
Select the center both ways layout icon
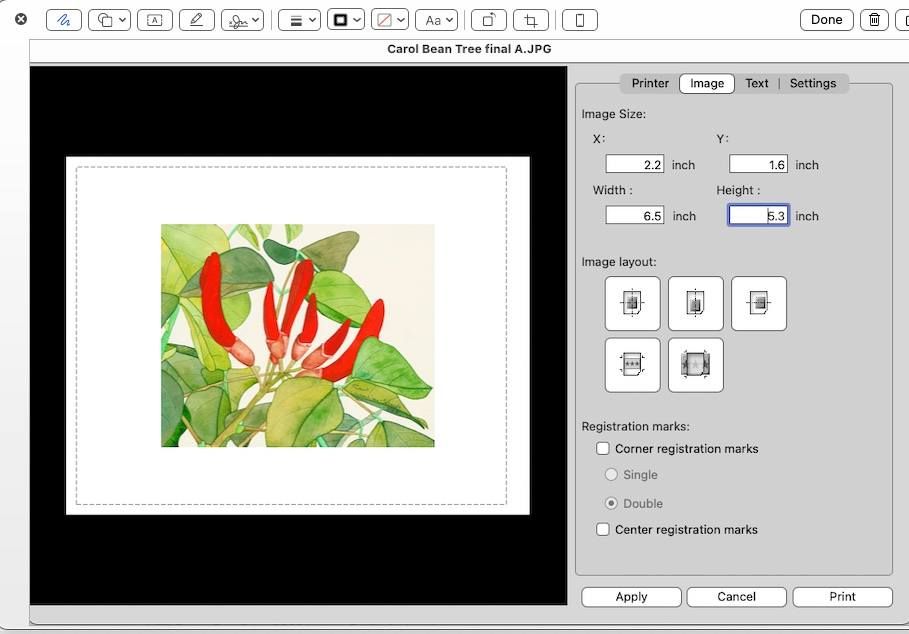[632, 303]
